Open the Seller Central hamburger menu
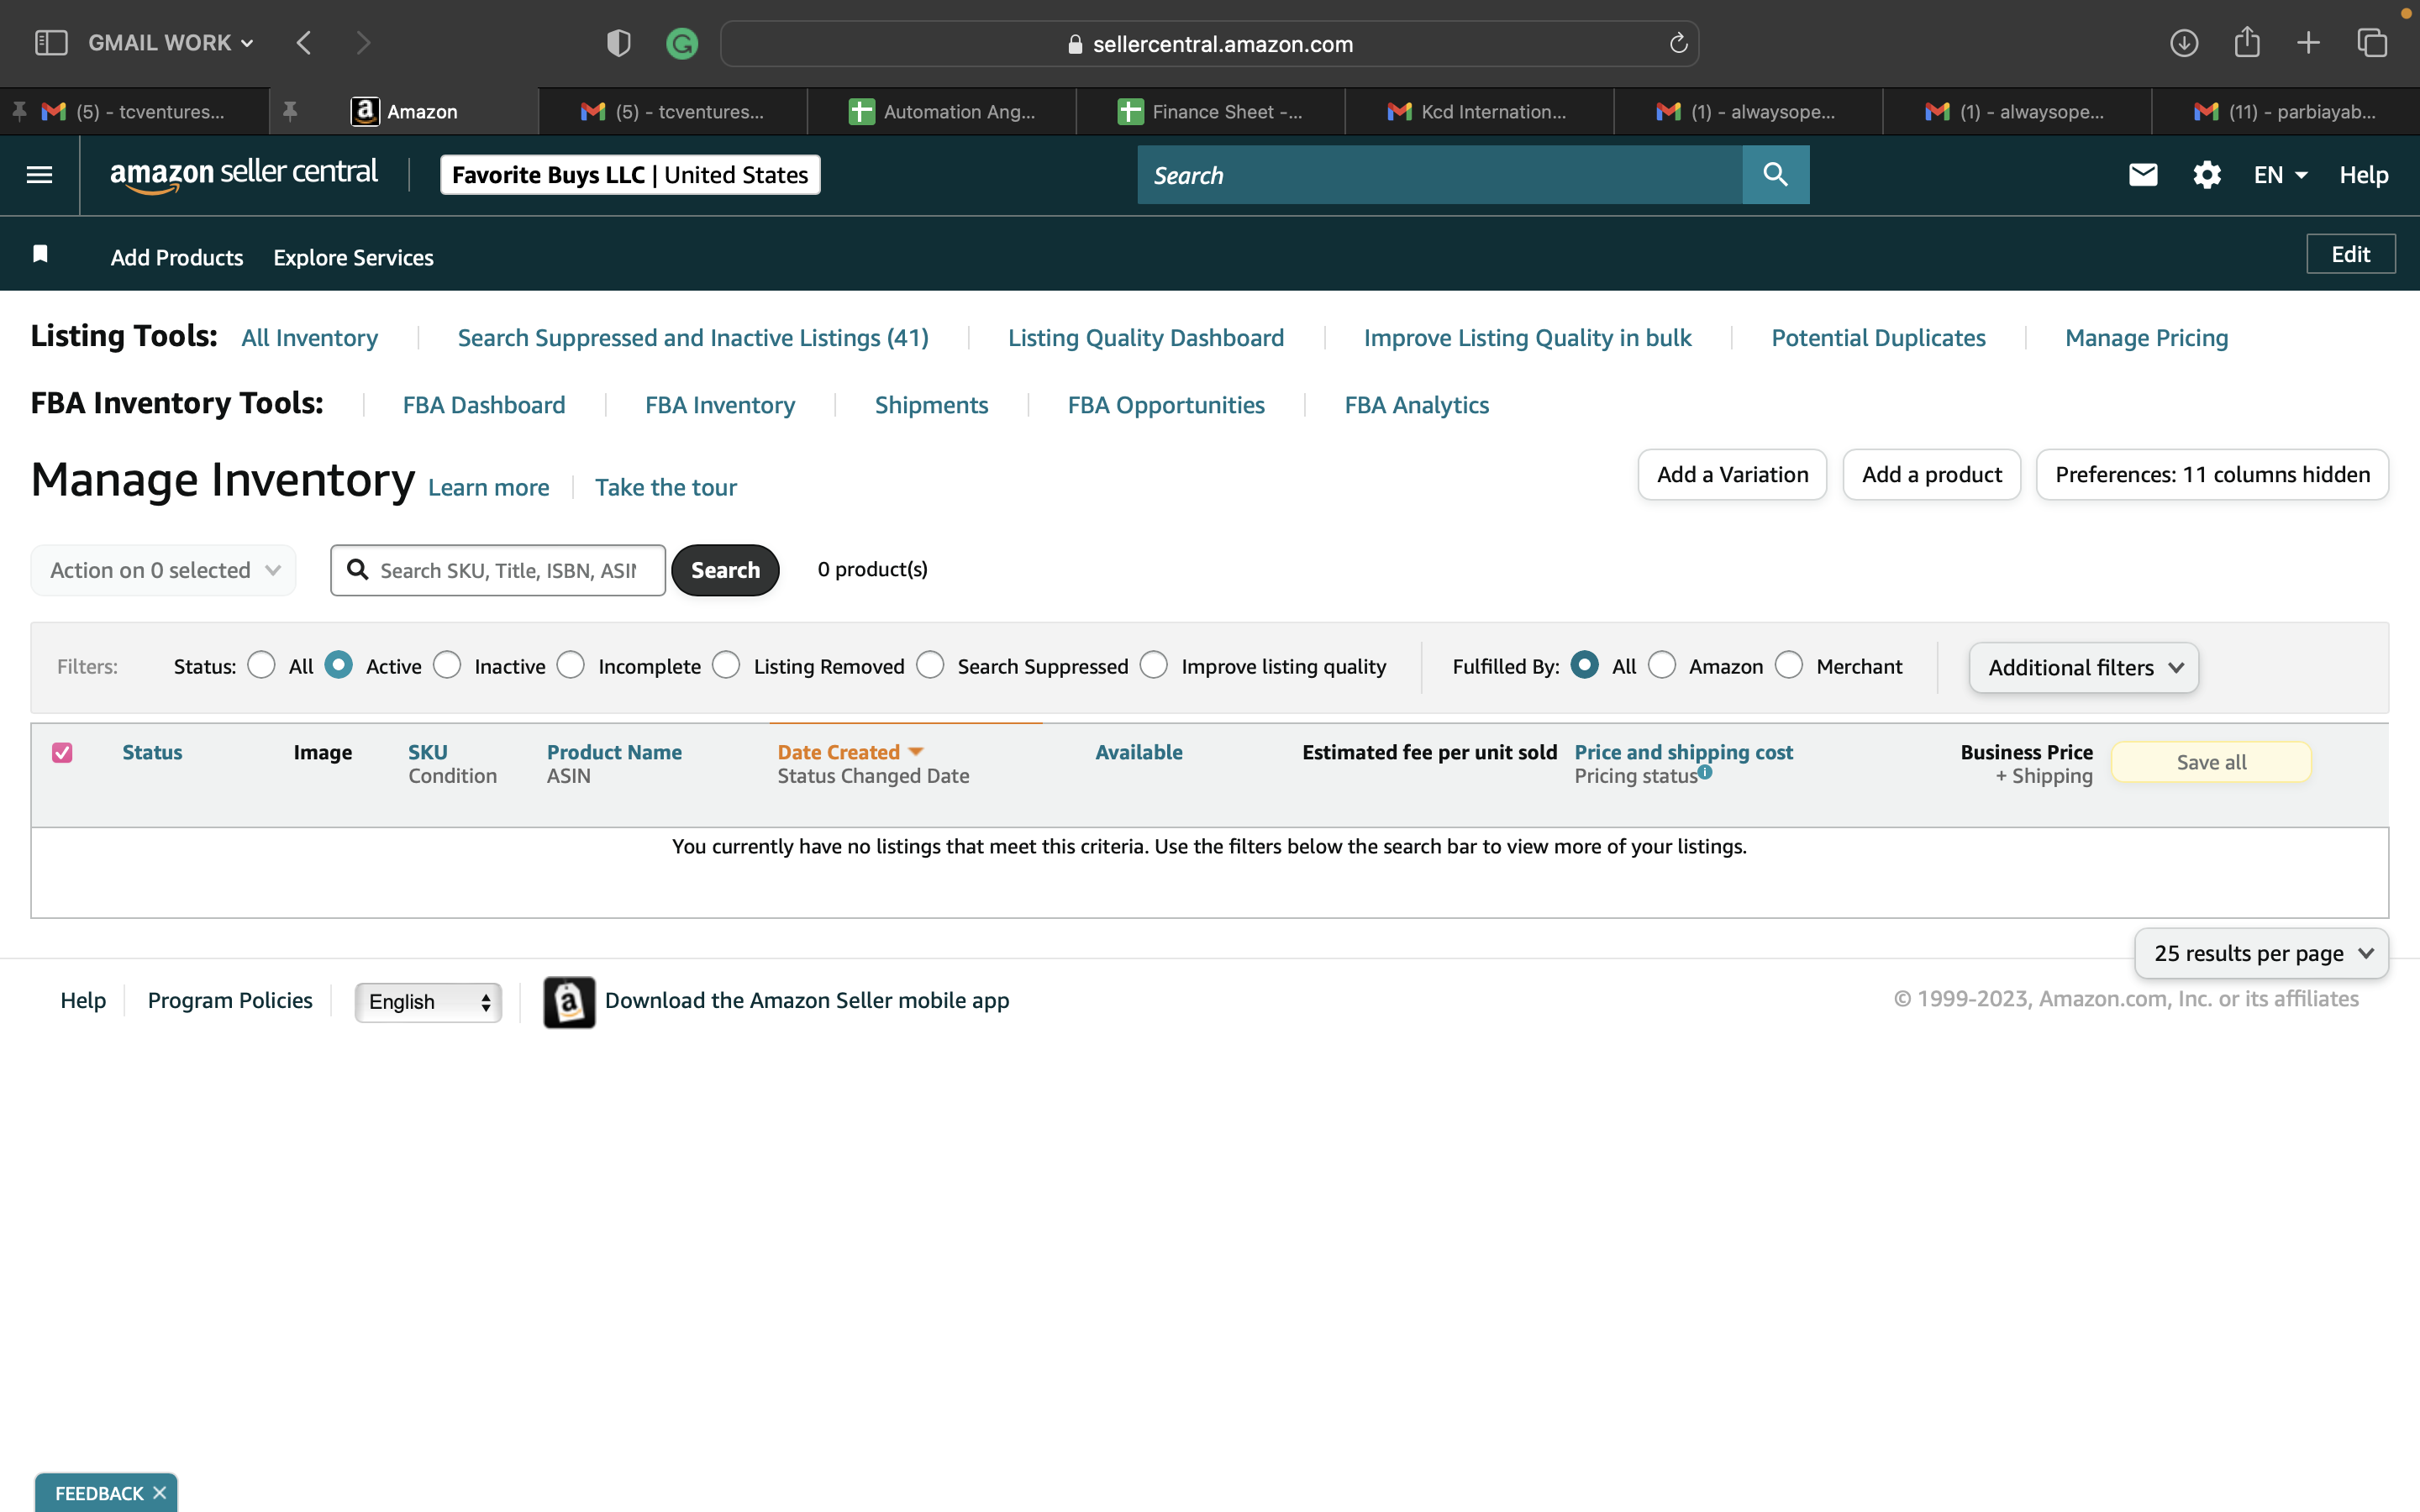The width and height of the screenshot is (2420, 1512). click(39, 175)
